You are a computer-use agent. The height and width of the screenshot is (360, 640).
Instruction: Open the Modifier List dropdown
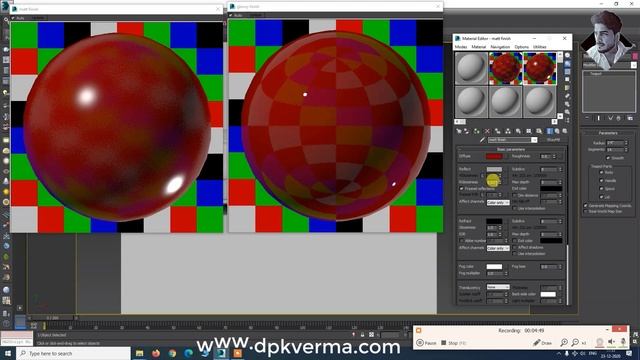[x=633, y=65]
